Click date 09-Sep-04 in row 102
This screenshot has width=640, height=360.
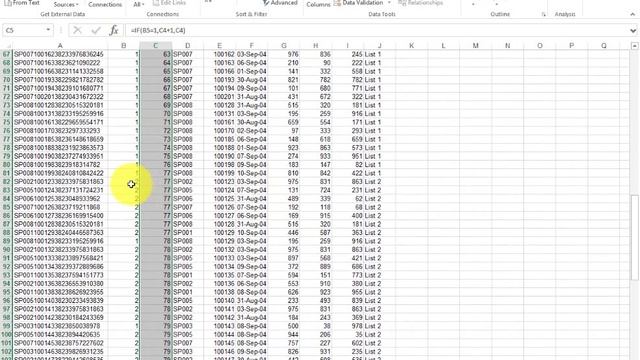tap(251, 351)
